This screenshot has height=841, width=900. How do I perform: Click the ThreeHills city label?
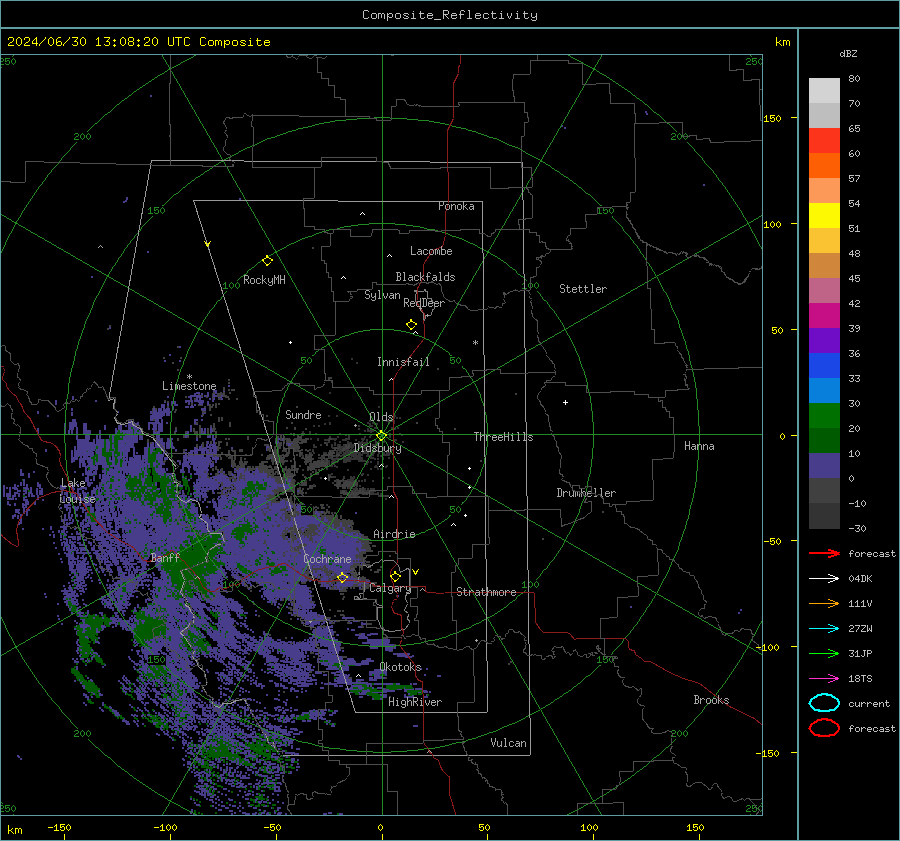coord(503,437)
